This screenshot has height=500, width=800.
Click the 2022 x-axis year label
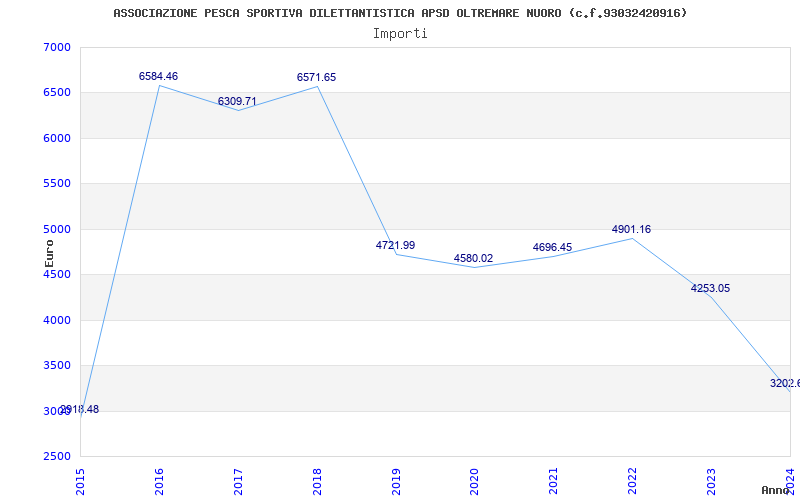point(633,481)
